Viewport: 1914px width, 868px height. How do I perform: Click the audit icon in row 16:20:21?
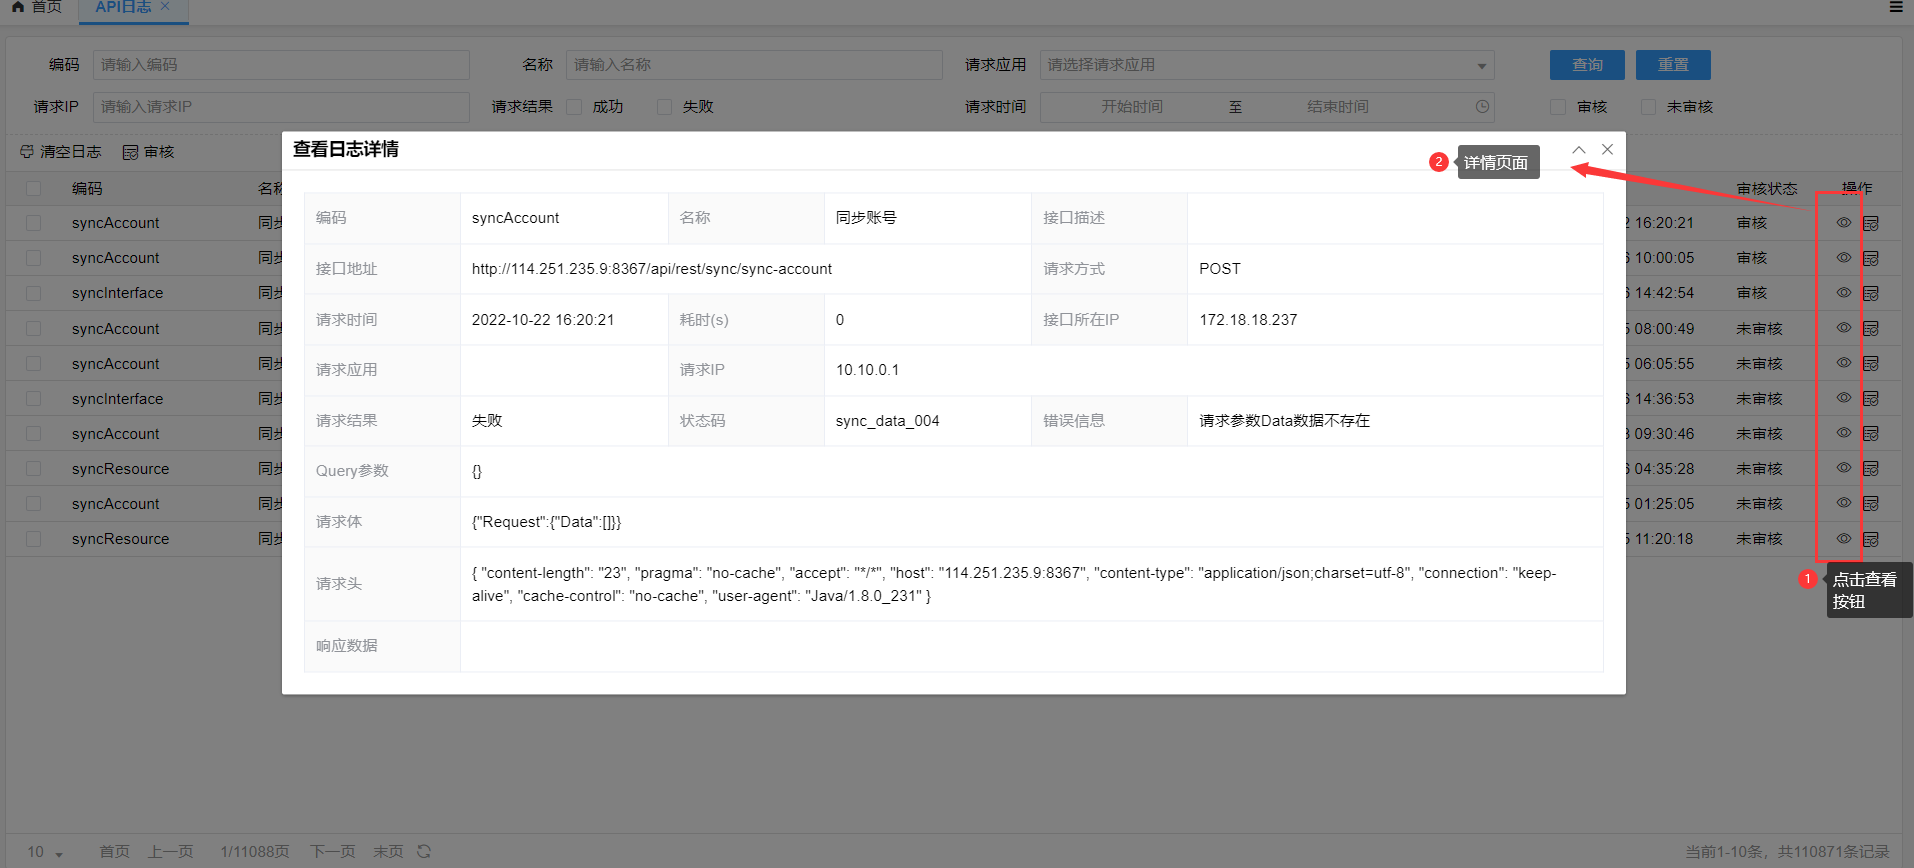1871,223
